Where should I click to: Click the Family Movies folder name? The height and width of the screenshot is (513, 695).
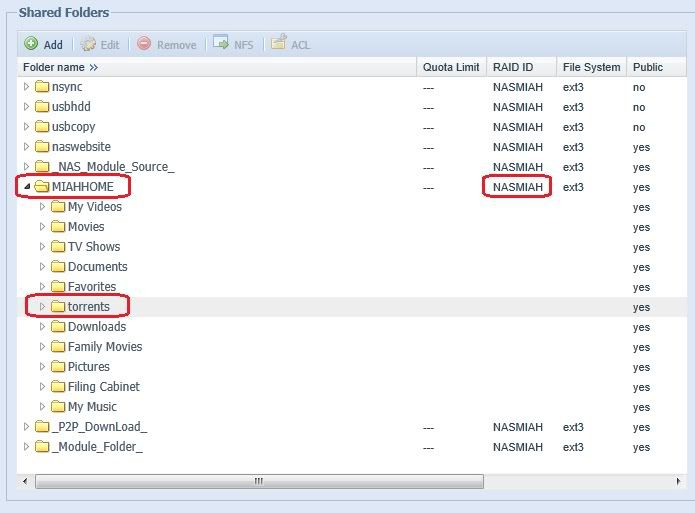pyautogui.click(x=105, y=346)
